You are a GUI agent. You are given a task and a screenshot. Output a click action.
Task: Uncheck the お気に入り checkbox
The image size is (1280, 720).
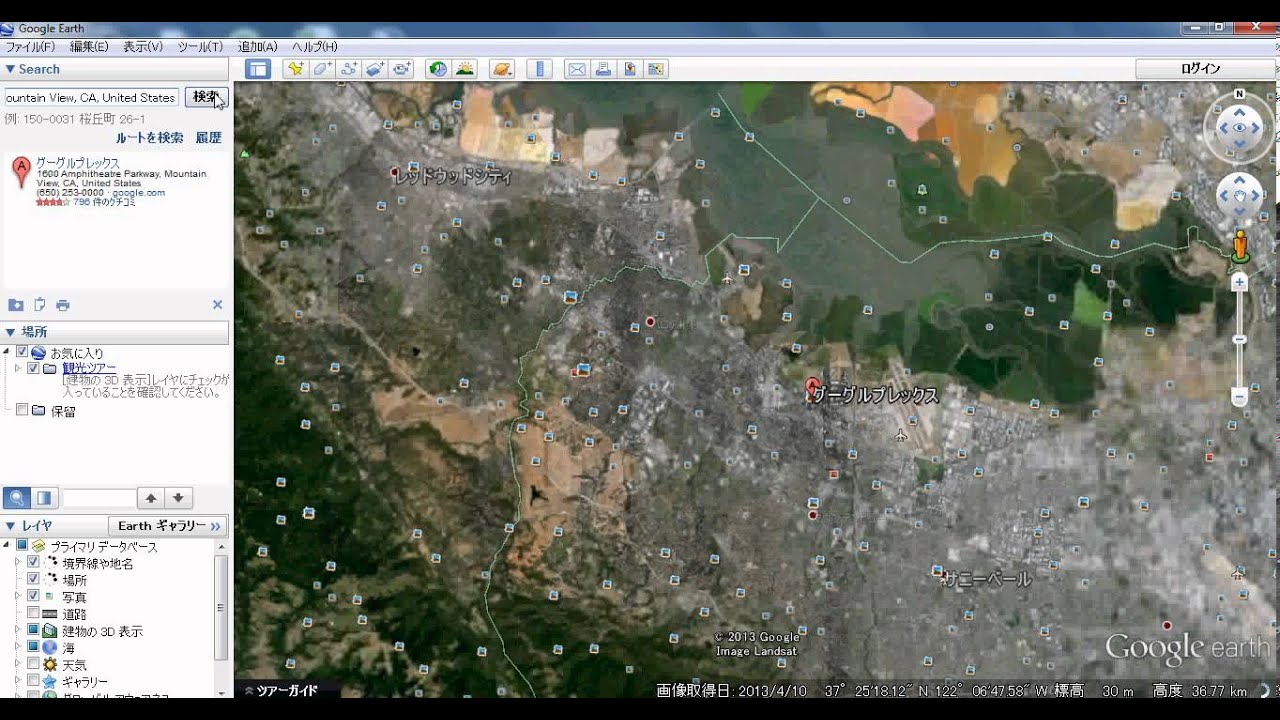(x=22, y=352)
